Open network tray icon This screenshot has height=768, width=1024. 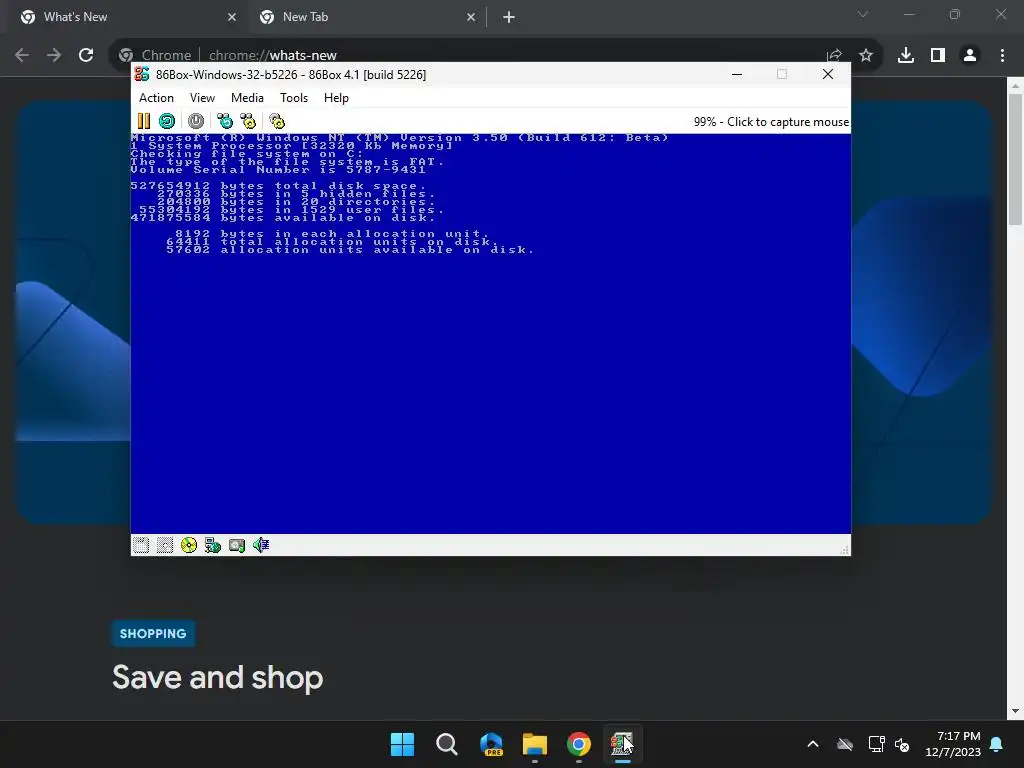coord(876,744)
